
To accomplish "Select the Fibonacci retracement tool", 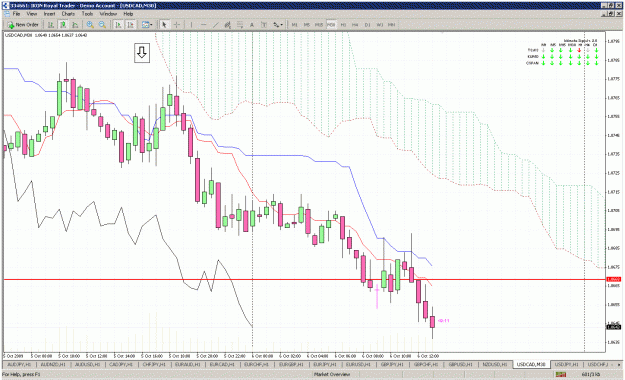I will (x=240, y=25).
